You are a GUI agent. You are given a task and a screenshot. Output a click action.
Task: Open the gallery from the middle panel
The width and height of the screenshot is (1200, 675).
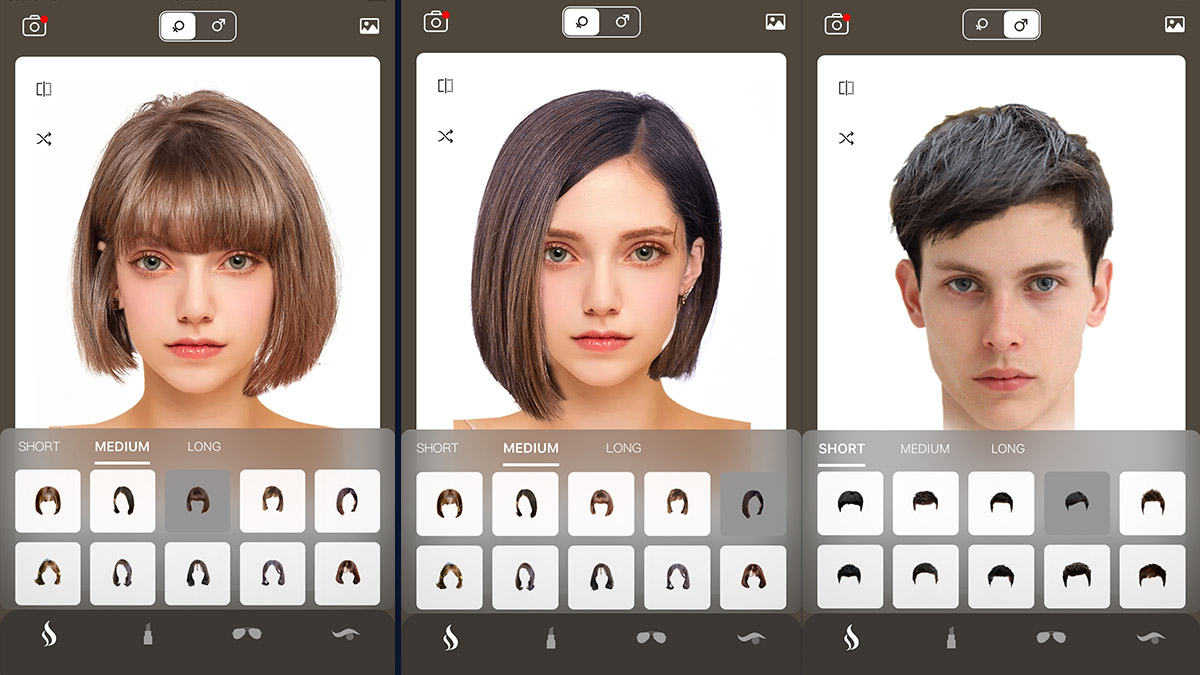(x=775, y=21)
